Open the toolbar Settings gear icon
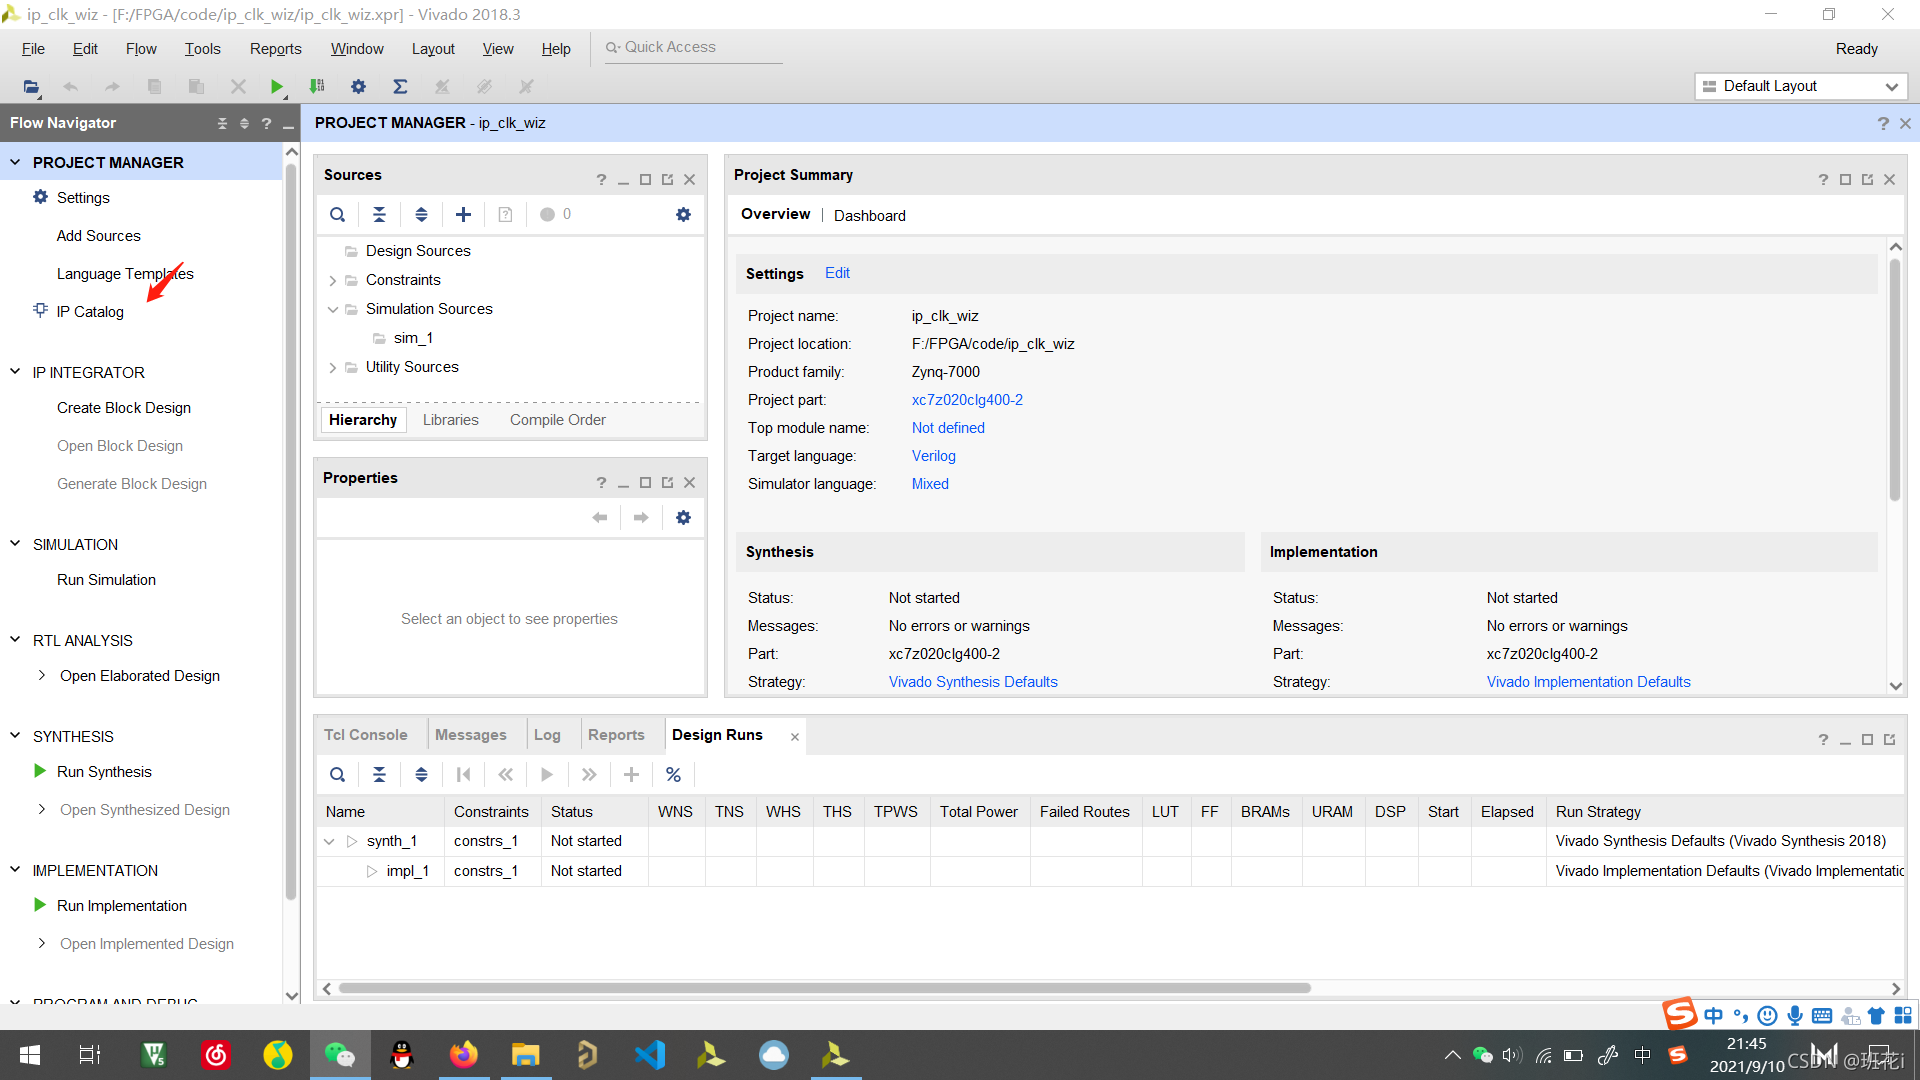Viewport: 1920px width, 1080px height. point(358,87)
